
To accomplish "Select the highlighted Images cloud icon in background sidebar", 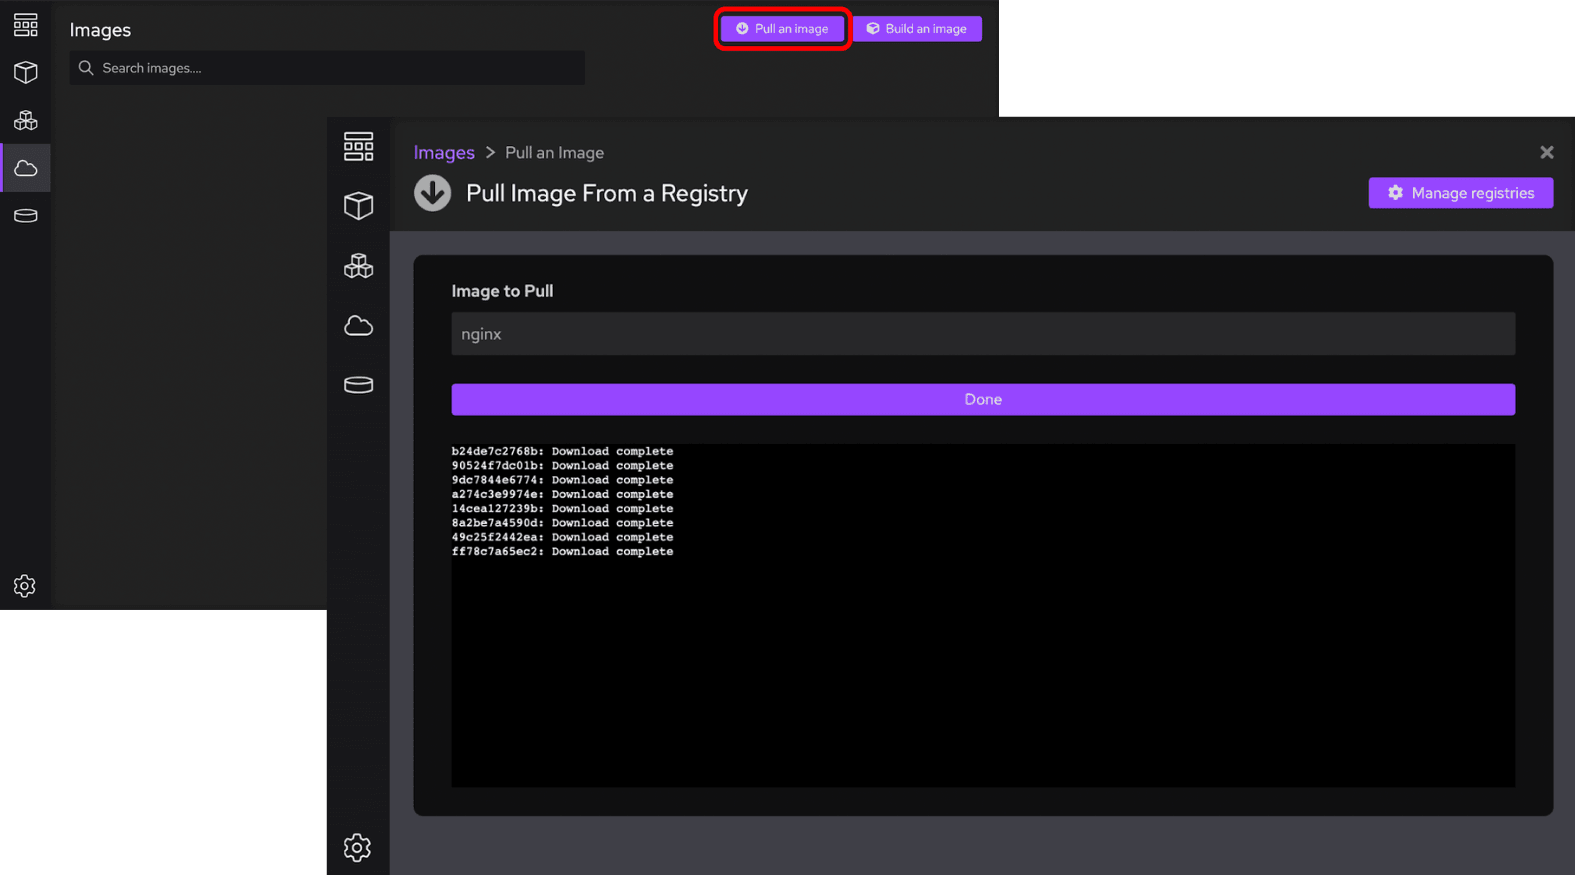I will [25, 168].
